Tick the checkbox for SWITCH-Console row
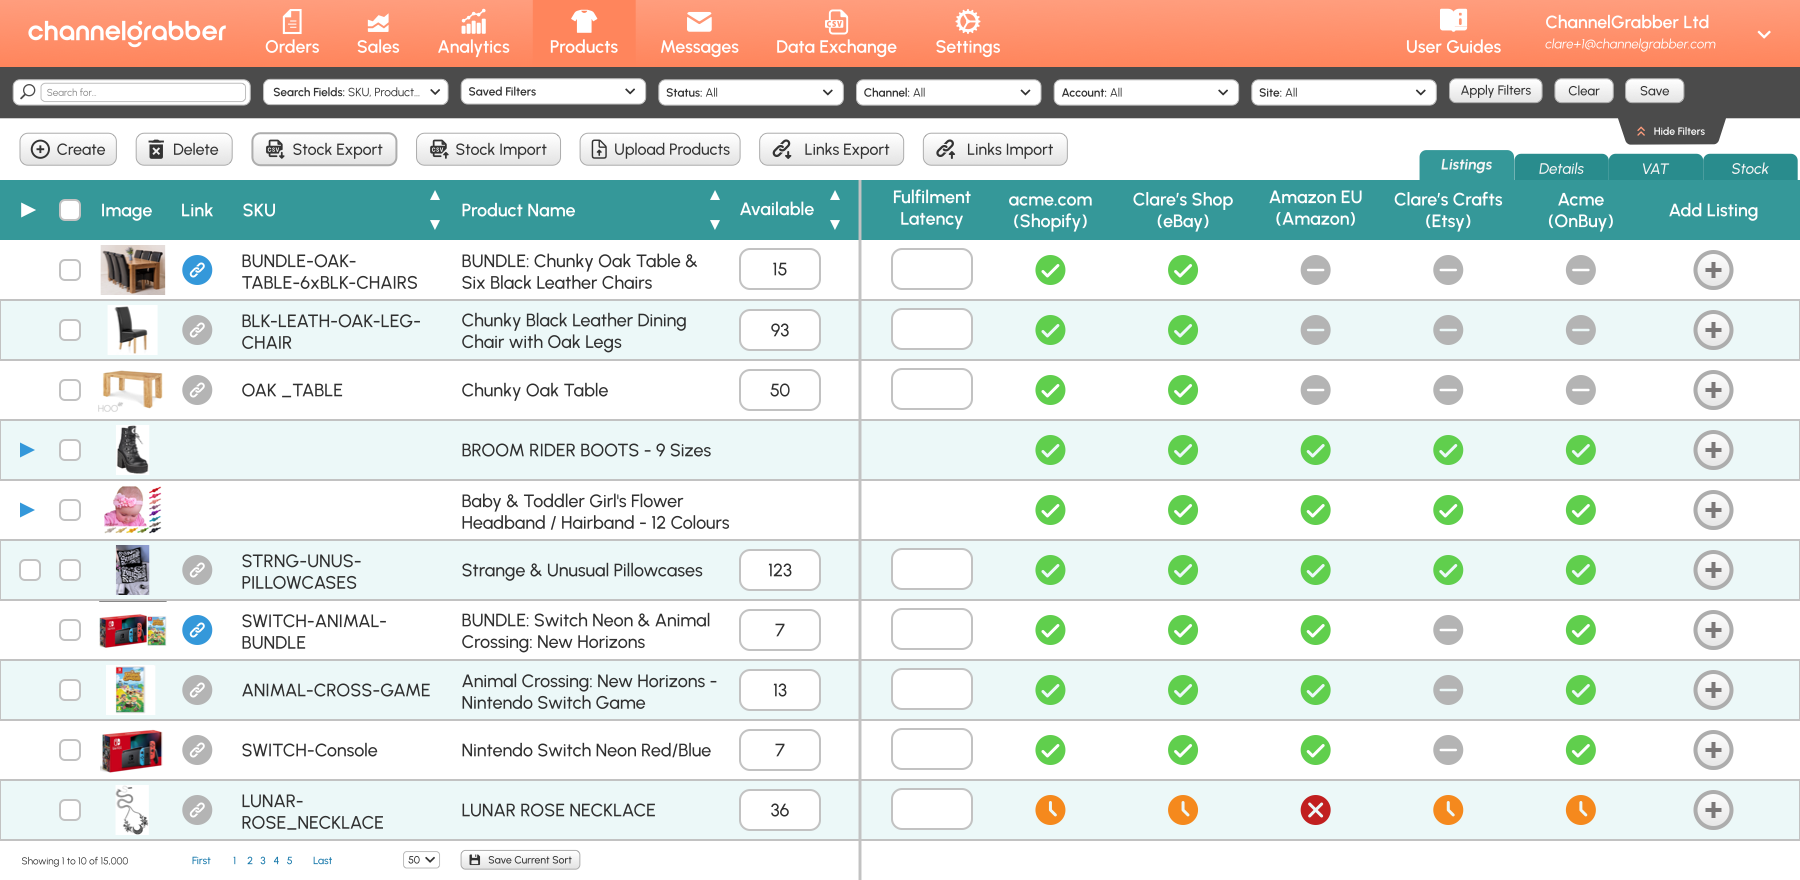1800x880 pixels. 70,750
